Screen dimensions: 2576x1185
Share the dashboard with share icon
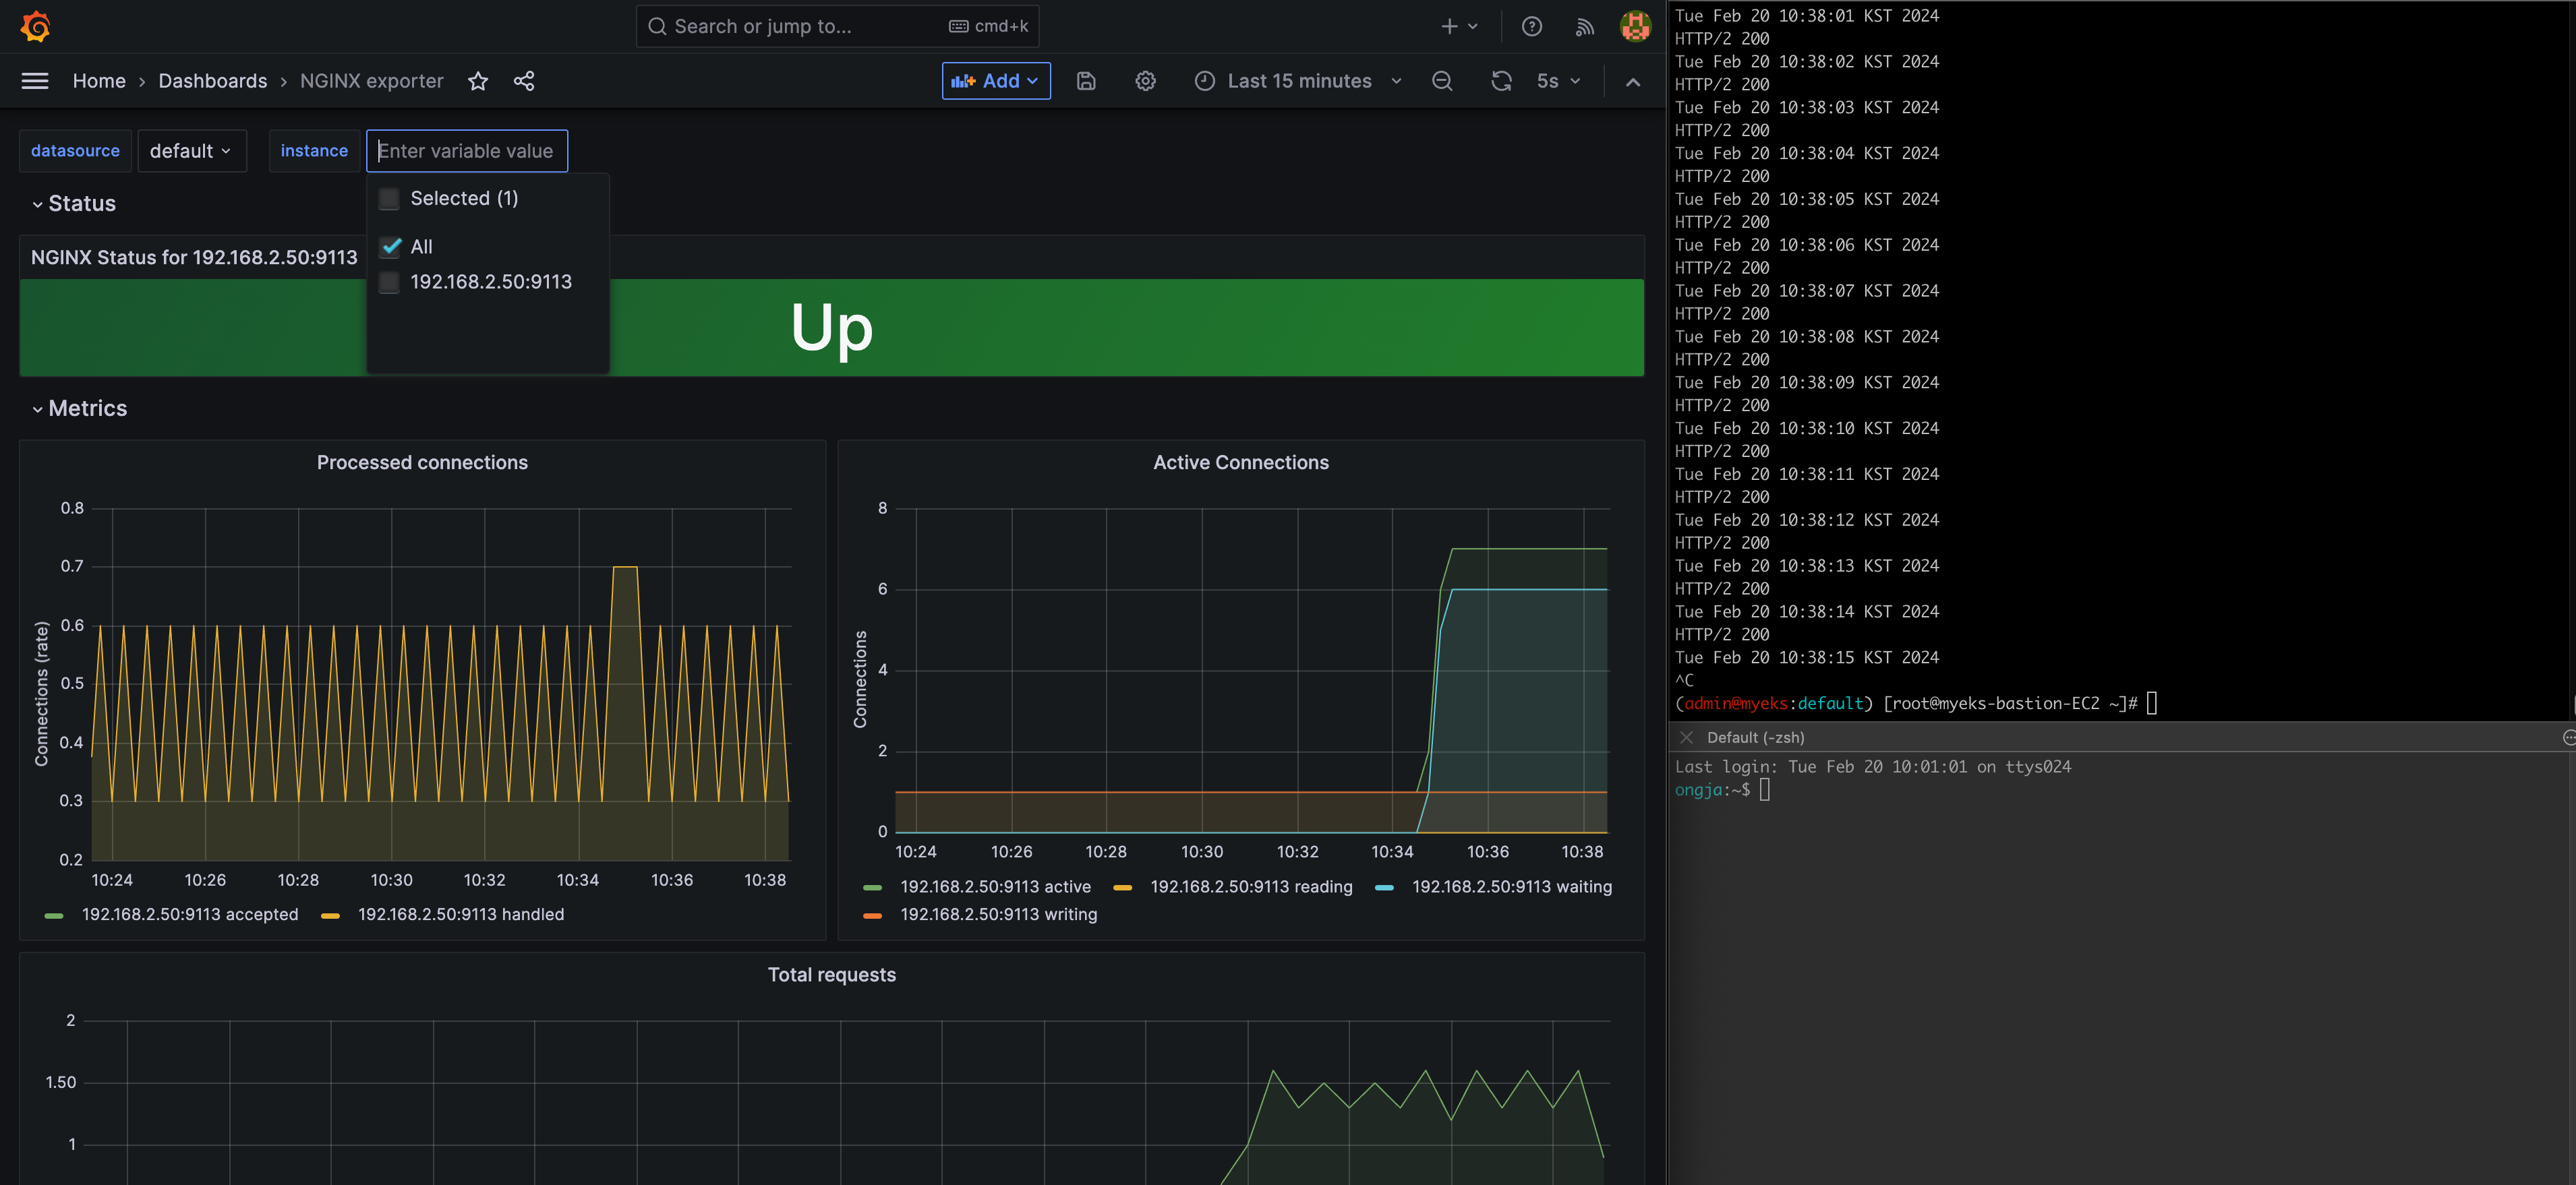coord(524,81)
